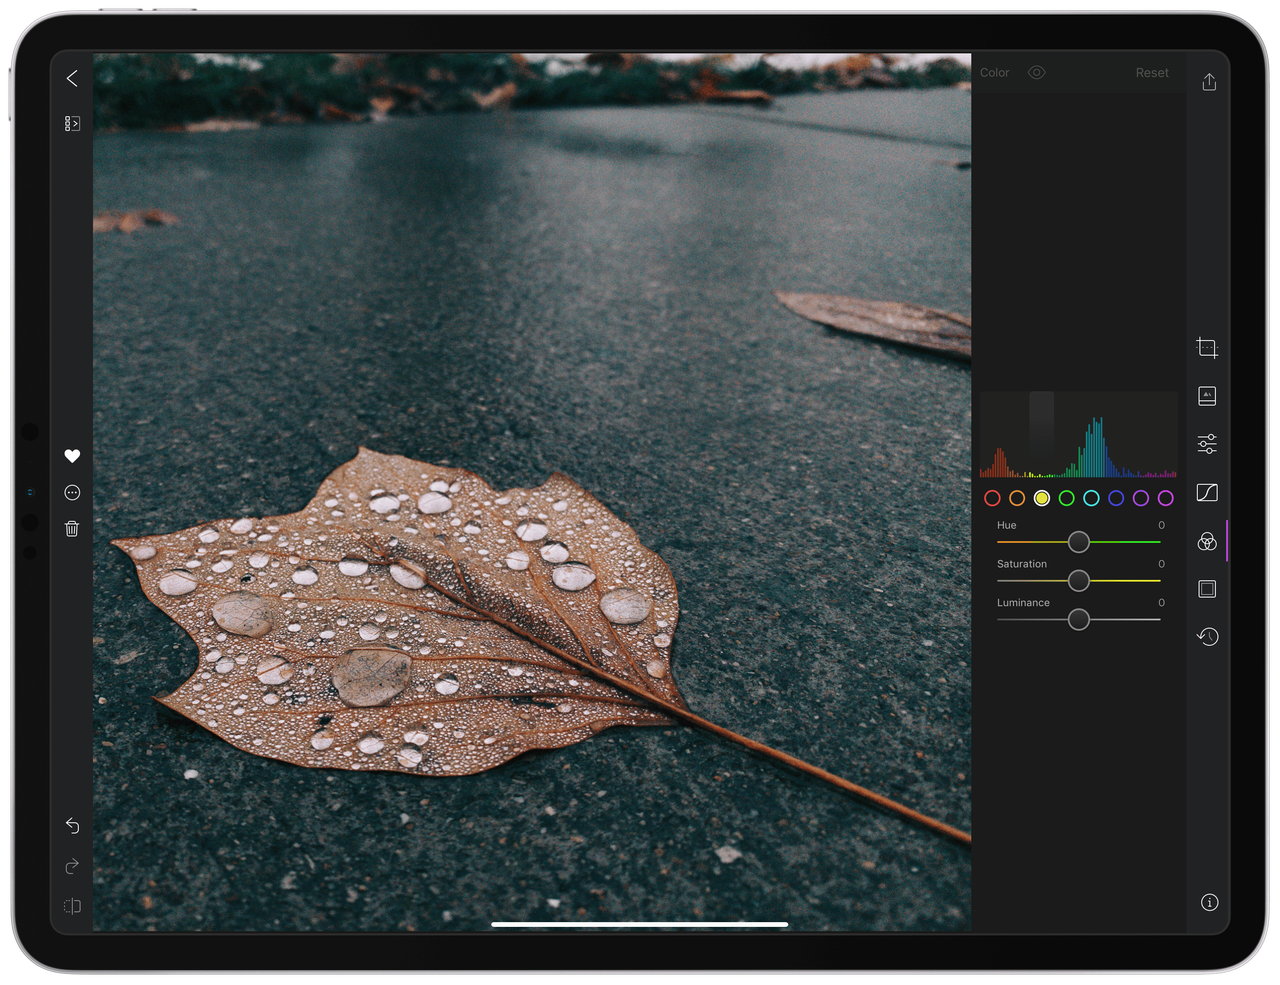Tap the home indicator bar
The width and height of the screenshot is (1280, 985).
click(x=640, y=924)
